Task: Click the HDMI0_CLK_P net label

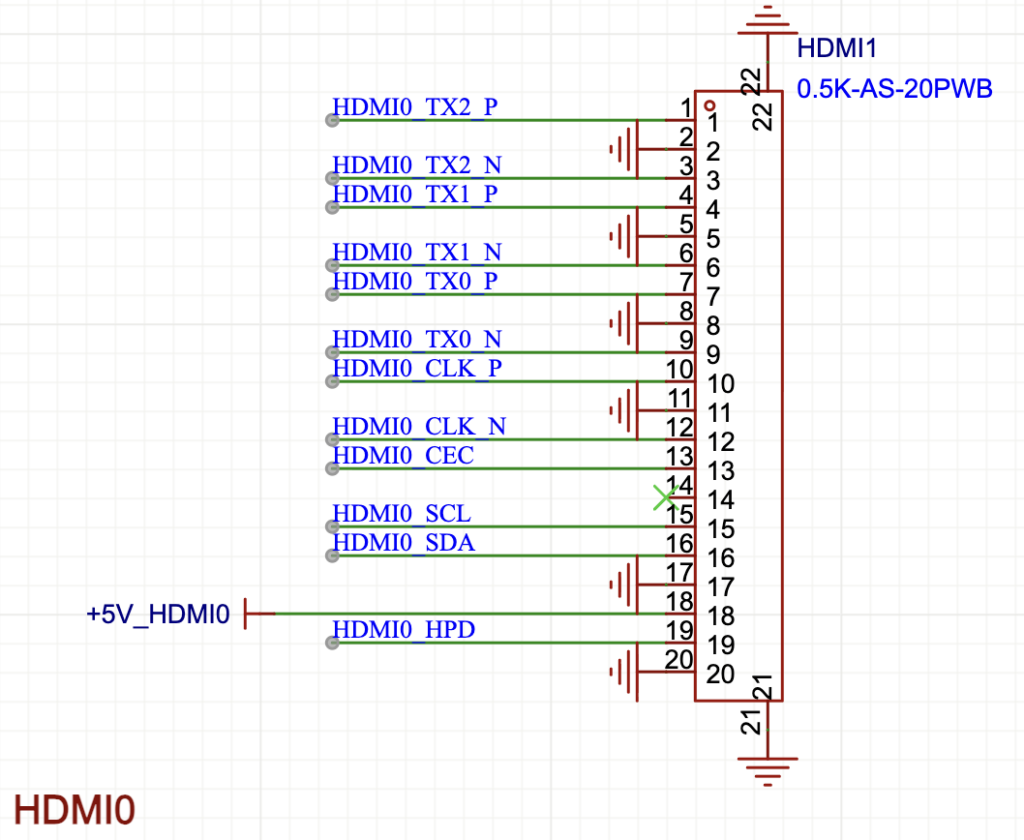Action: pos(417,369)
